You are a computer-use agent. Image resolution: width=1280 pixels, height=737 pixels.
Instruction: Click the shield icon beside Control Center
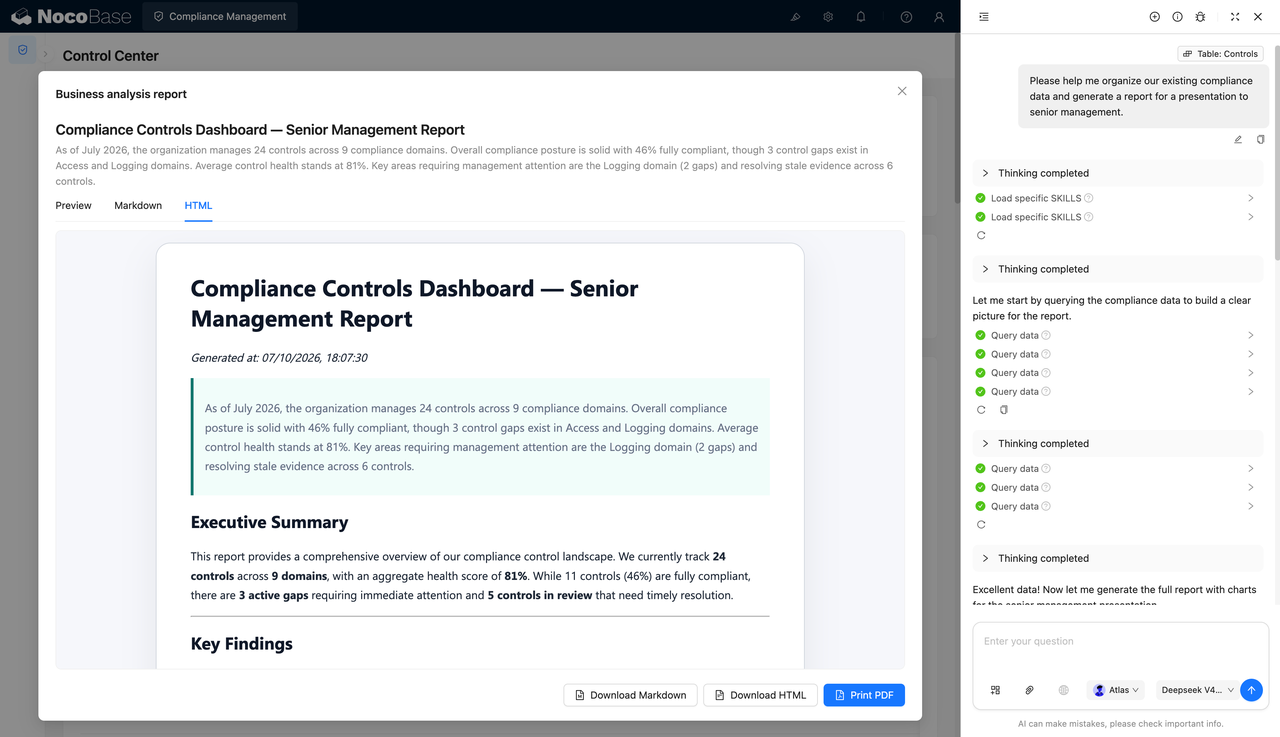23,50
